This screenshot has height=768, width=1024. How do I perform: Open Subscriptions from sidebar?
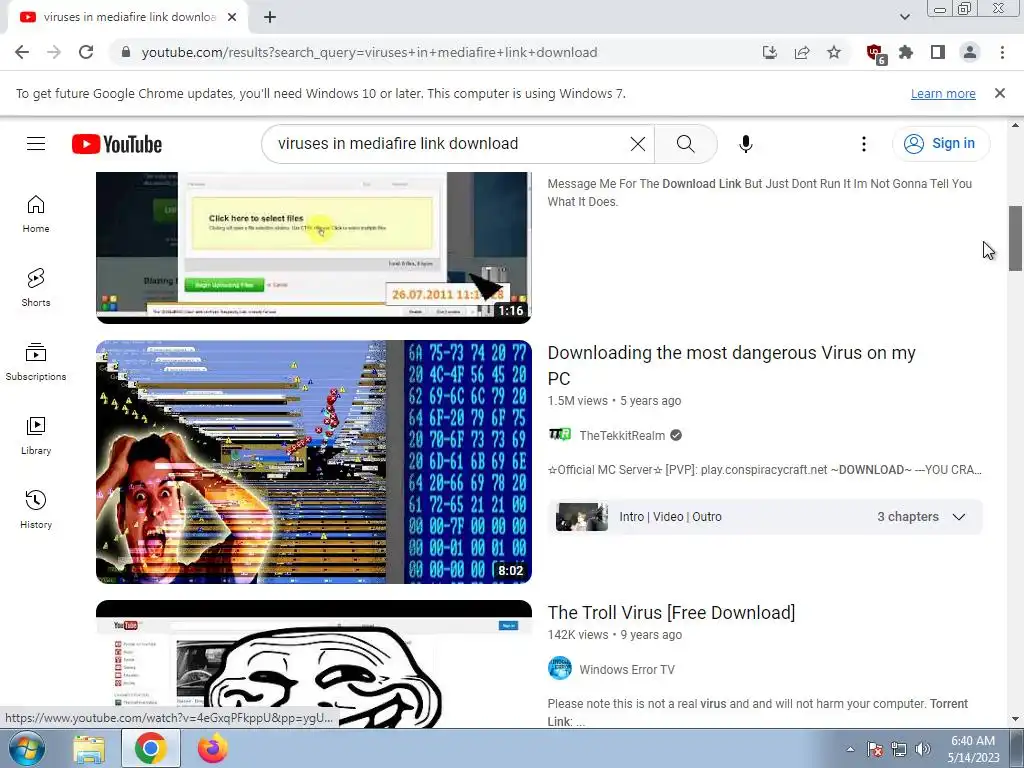click(x=36, y=362)
